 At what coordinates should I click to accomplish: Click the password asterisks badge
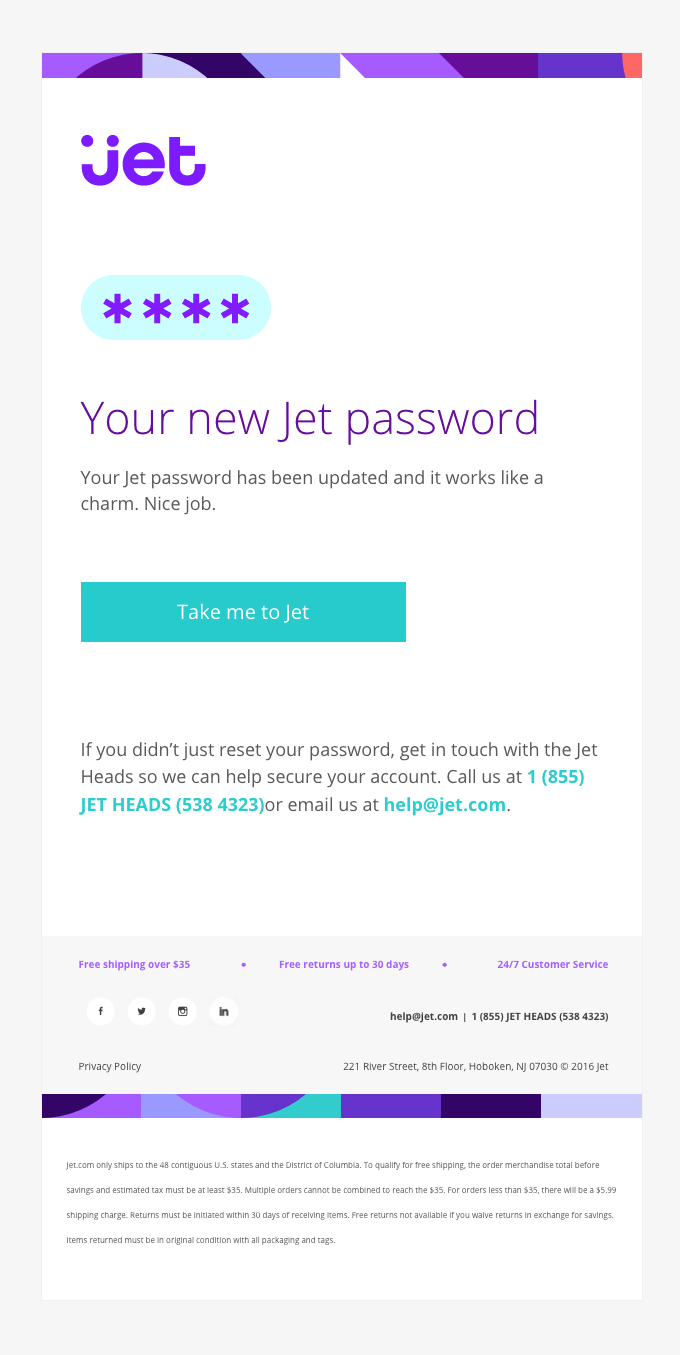(x=176, y=308)
